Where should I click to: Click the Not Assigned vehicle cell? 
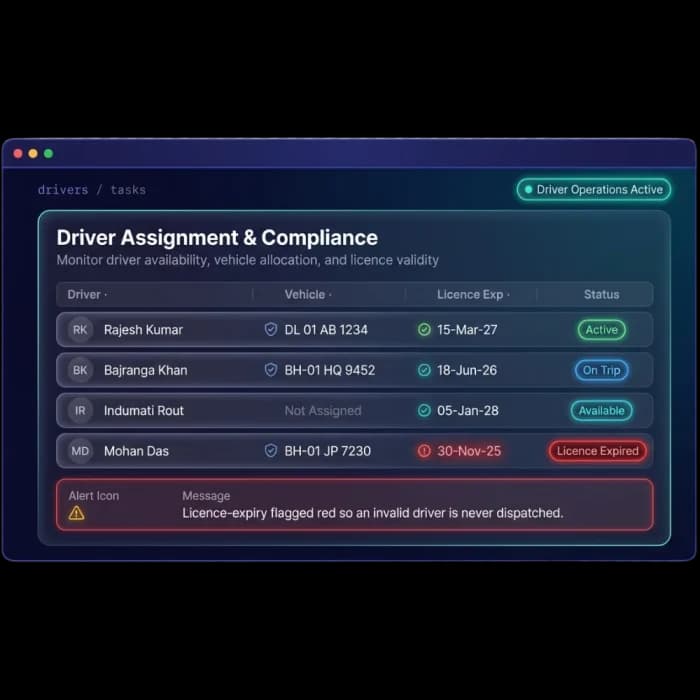click(323, 411)
